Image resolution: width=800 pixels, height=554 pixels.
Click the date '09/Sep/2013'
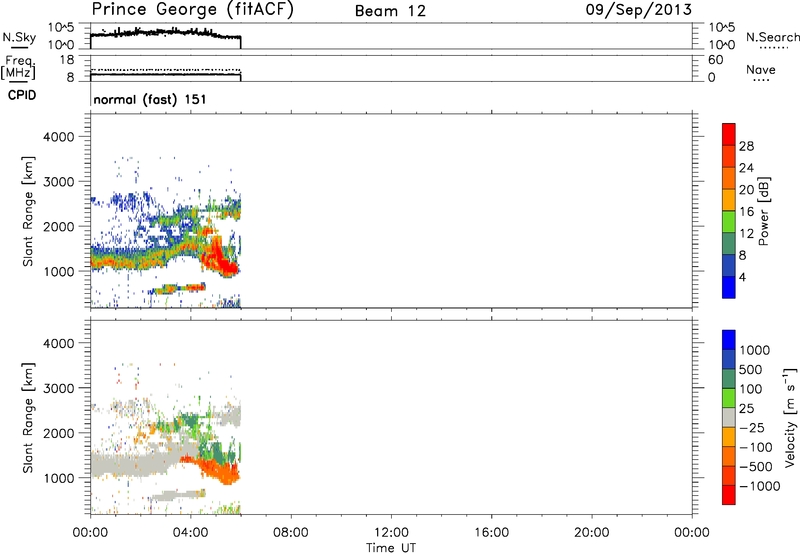pos(639,9)
